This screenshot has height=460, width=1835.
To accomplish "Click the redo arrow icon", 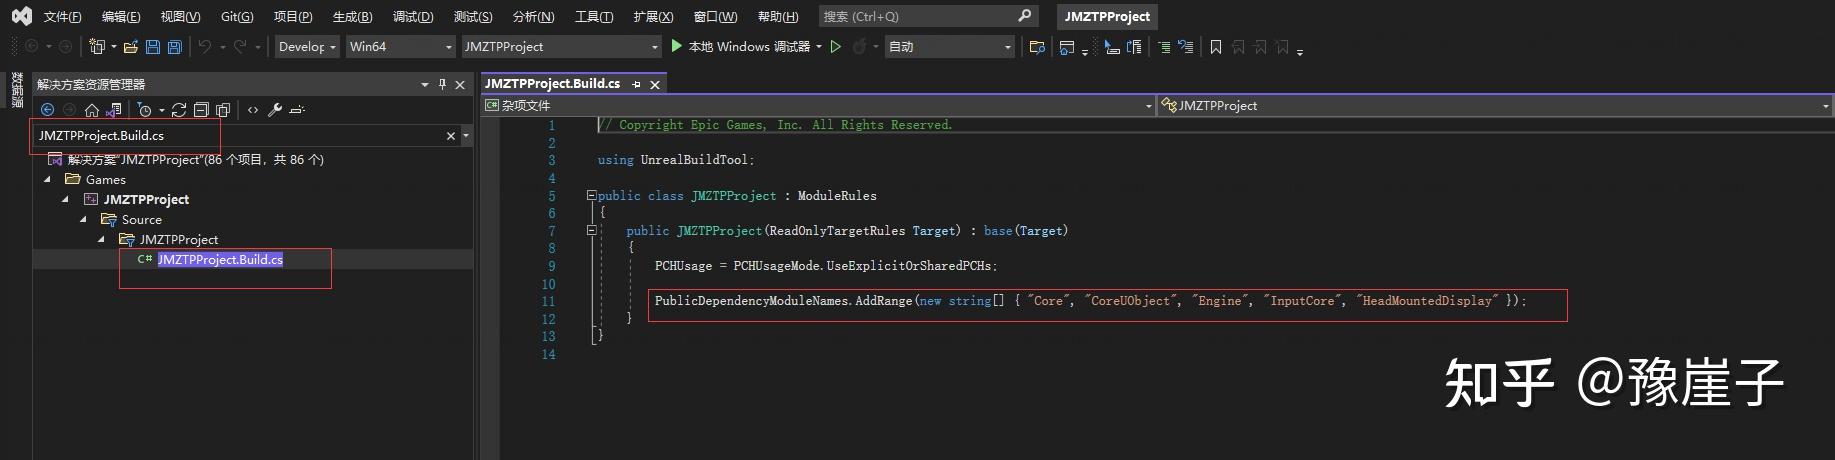I will click(x=240, y=46).
